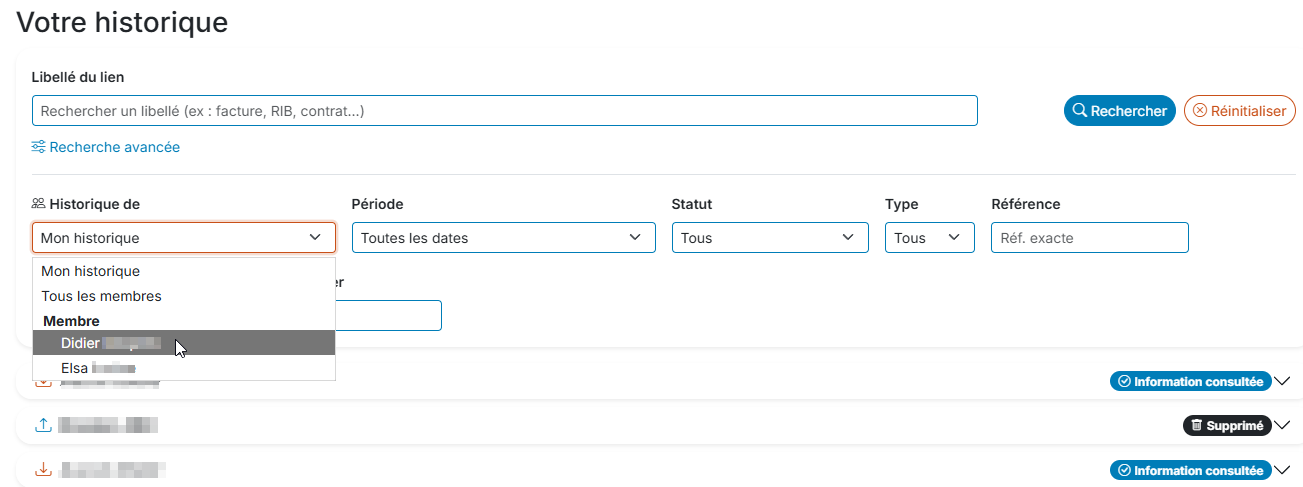Screen dimensions: 1303x487
Task: Click the download icon on the last row
Action: tap(43, 469)
